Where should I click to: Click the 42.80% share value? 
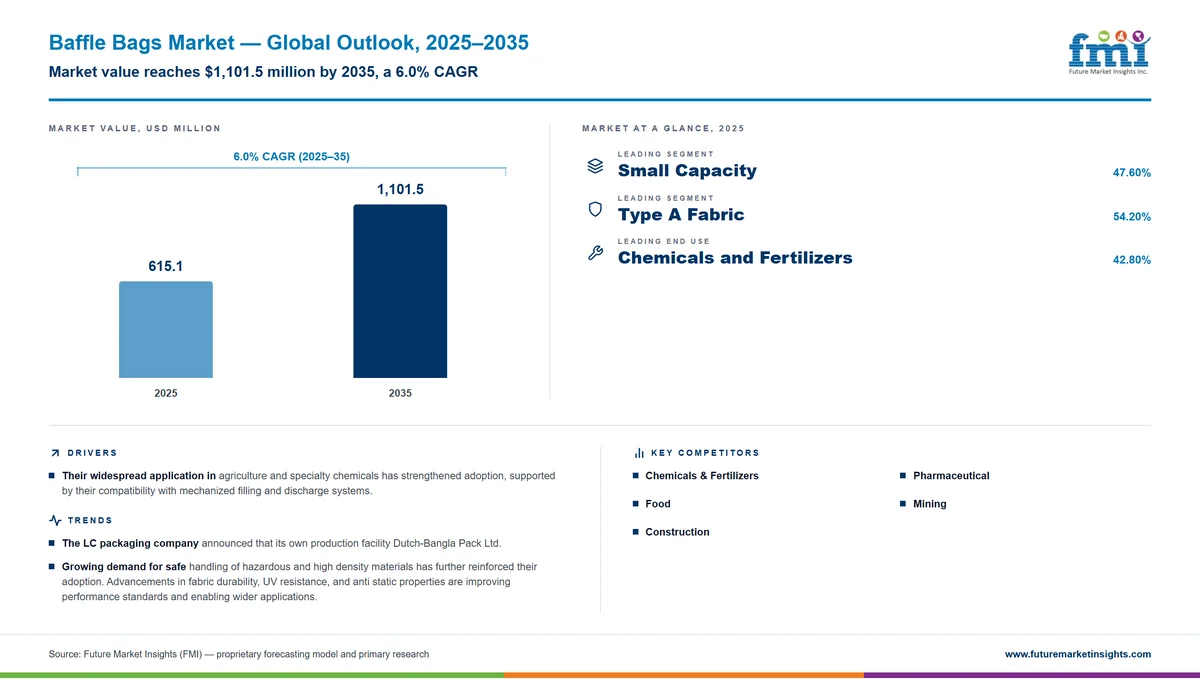click(x=1132, y=260)
